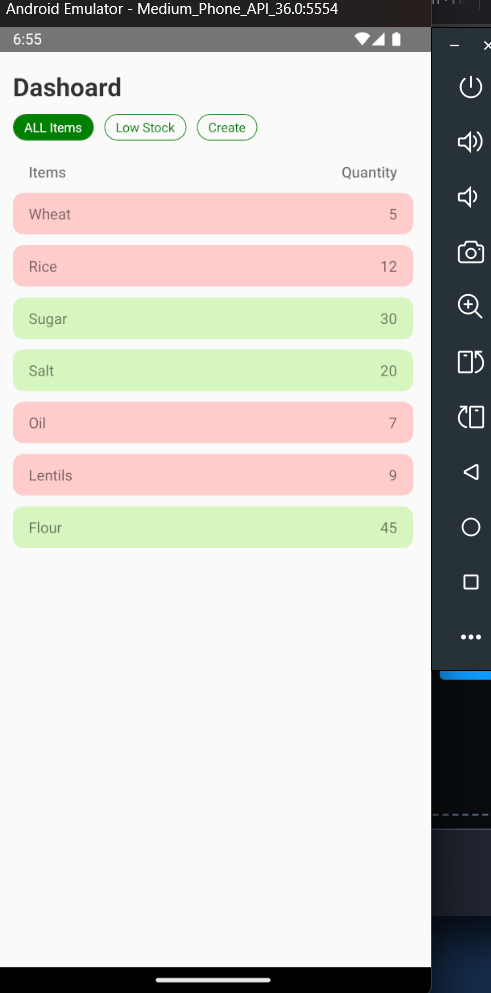Click the emulator power button icon

coord(470,87)
